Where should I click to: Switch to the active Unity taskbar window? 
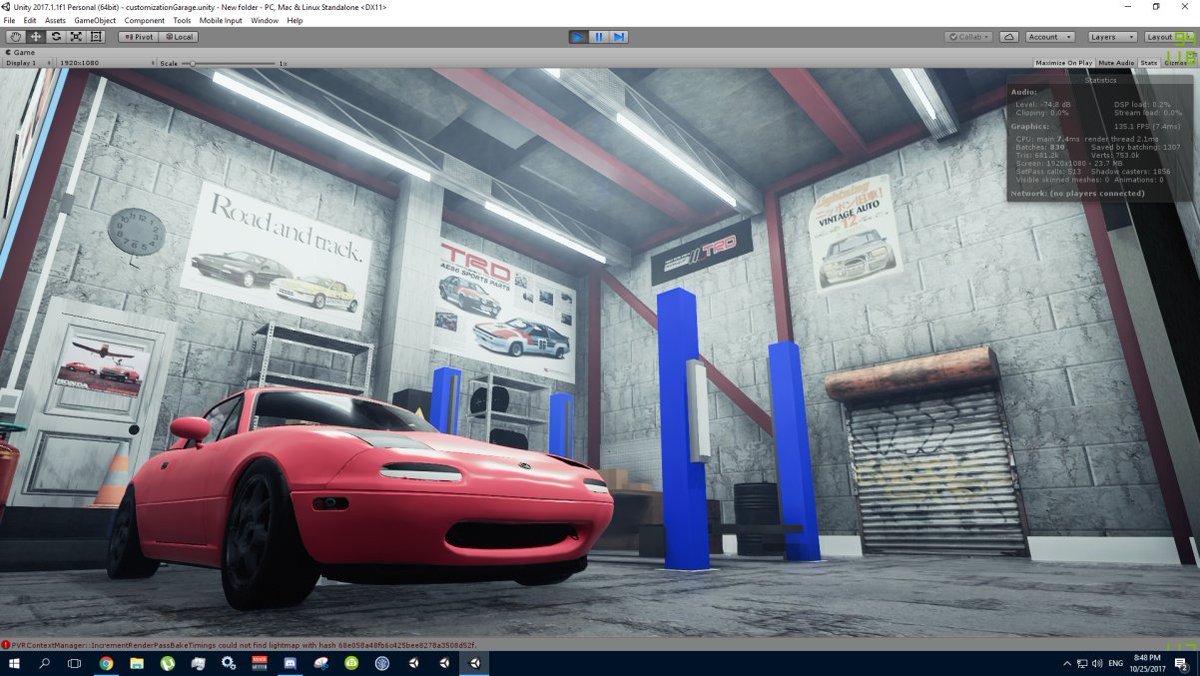point(475,663)
